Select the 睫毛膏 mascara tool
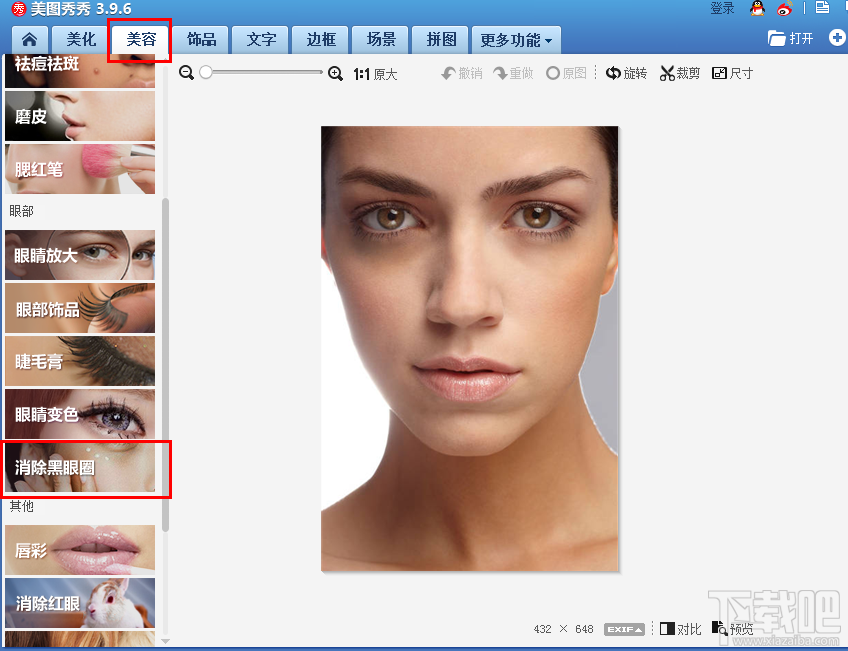The width and height of the screenshot is (848, 651). pyautogui.click(x=80, y=361)
